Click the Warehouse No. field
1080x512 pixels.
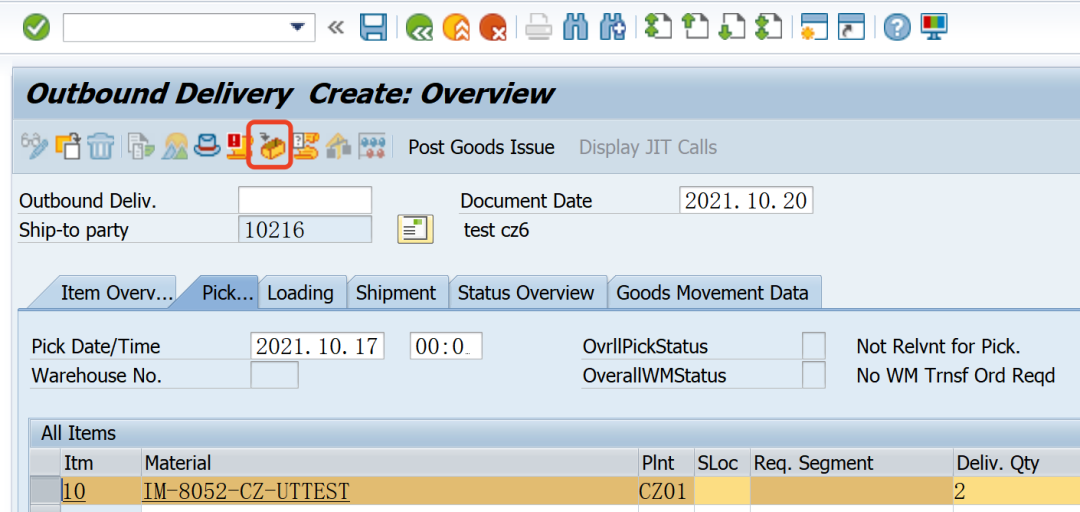click(274, 376)
